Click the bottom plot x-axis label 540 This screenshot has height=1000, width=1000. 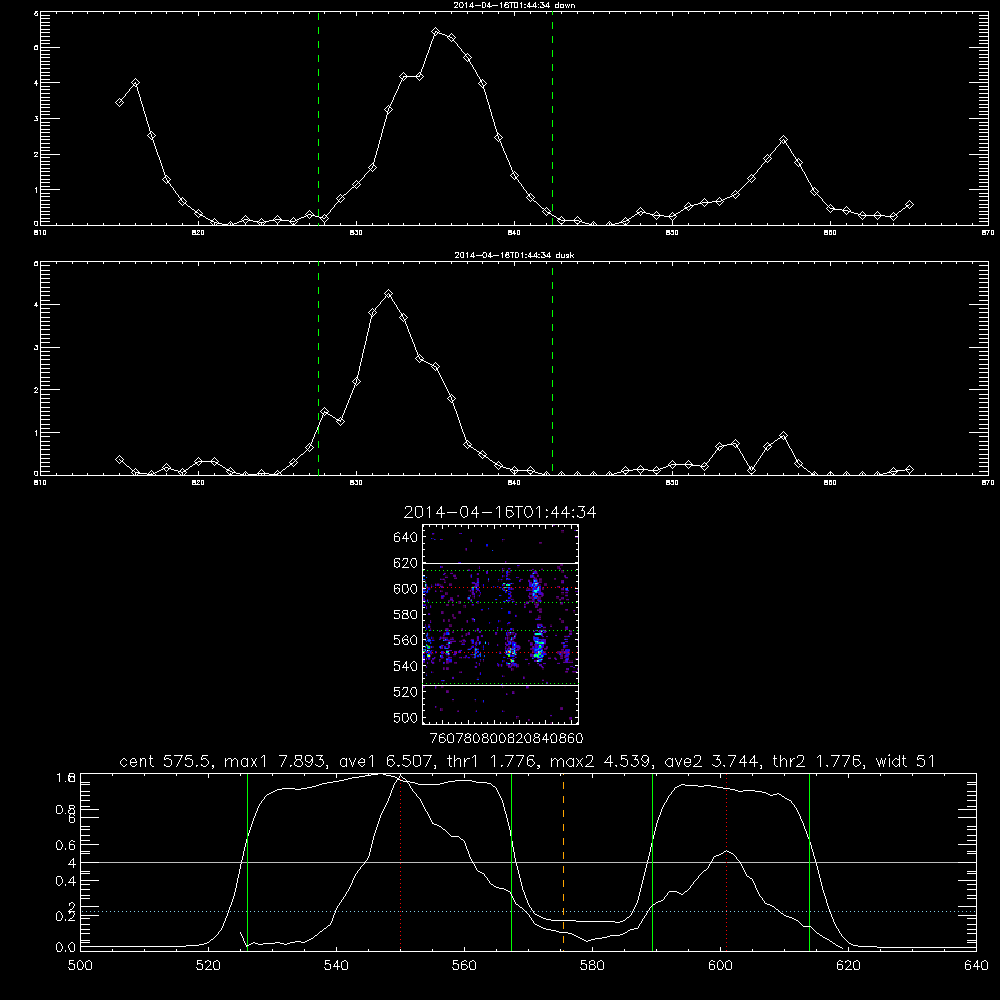pyautogui.click(x=336, y=966)
